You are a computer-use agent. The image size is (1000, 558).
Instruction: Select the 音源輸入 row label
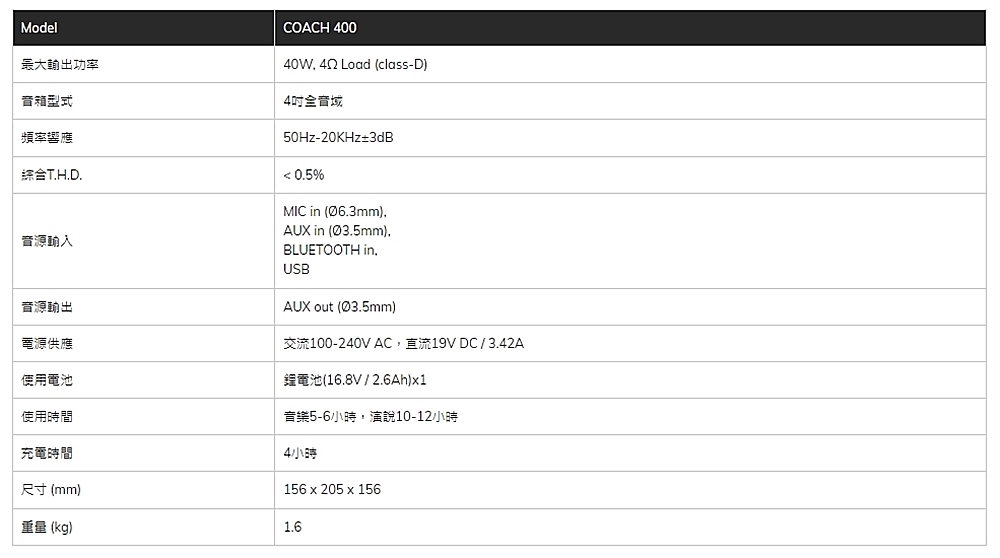46,241
